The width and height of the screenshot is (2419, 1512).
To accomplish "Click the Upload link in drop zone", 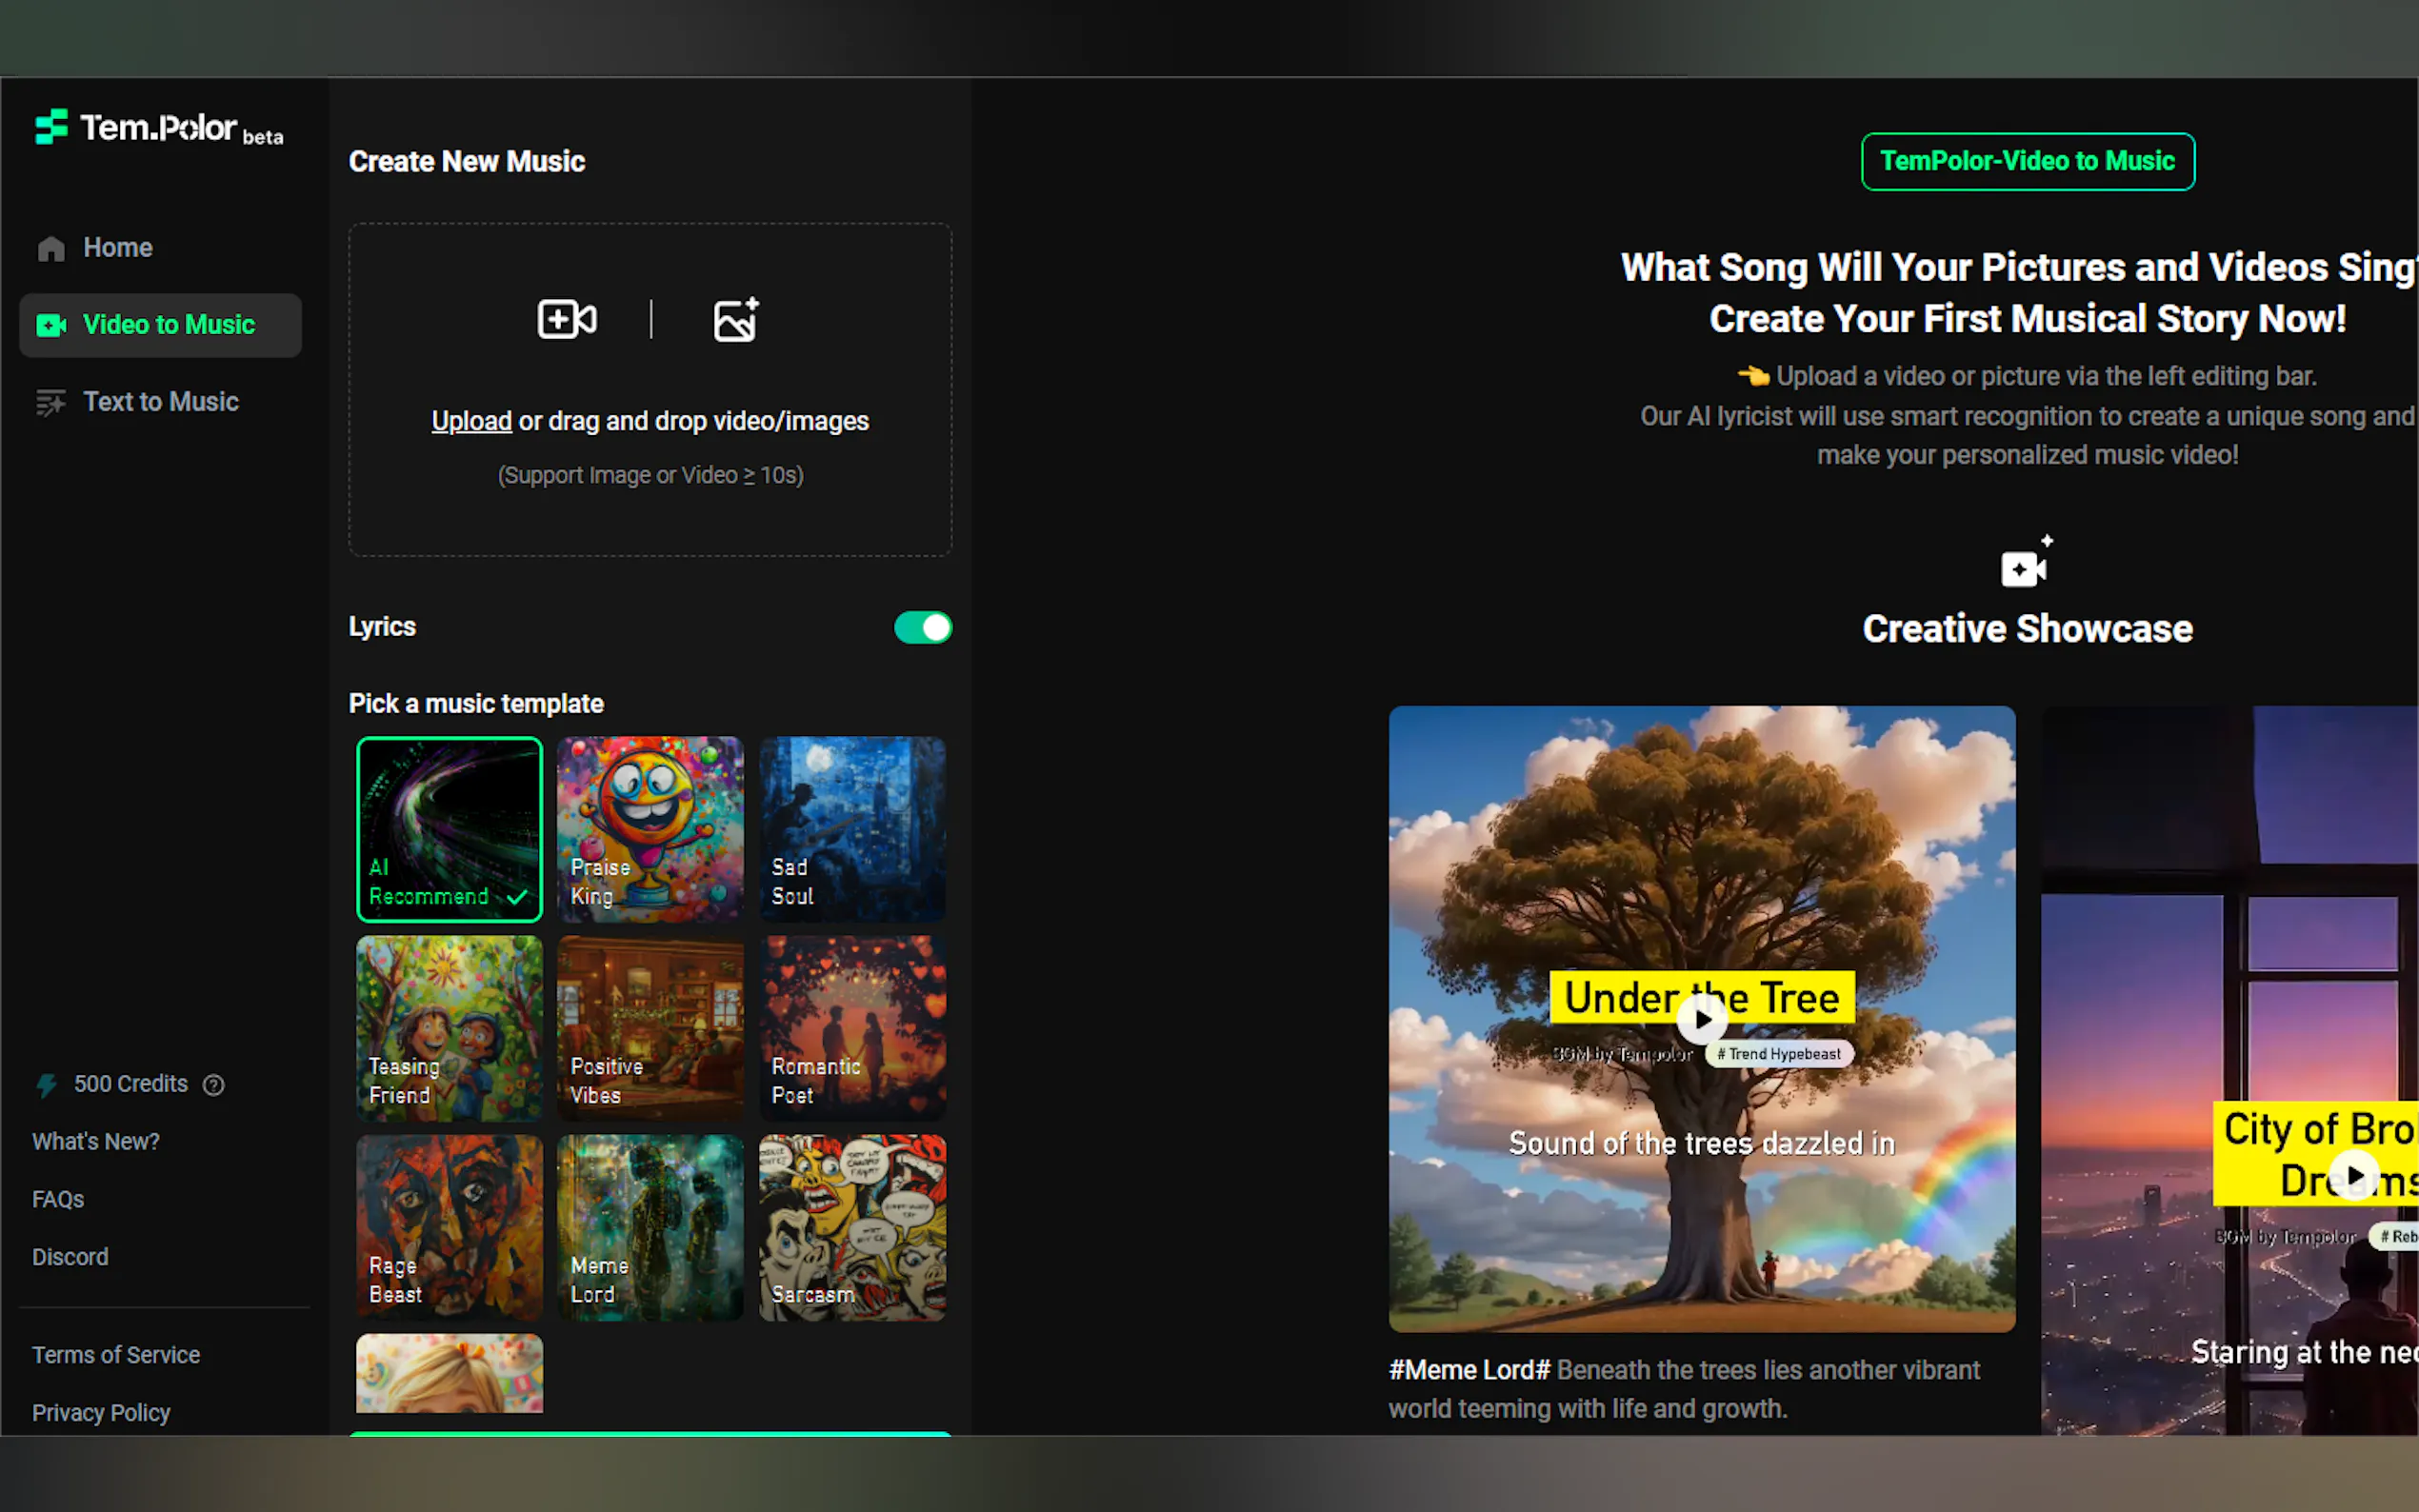I will point(471,421).
